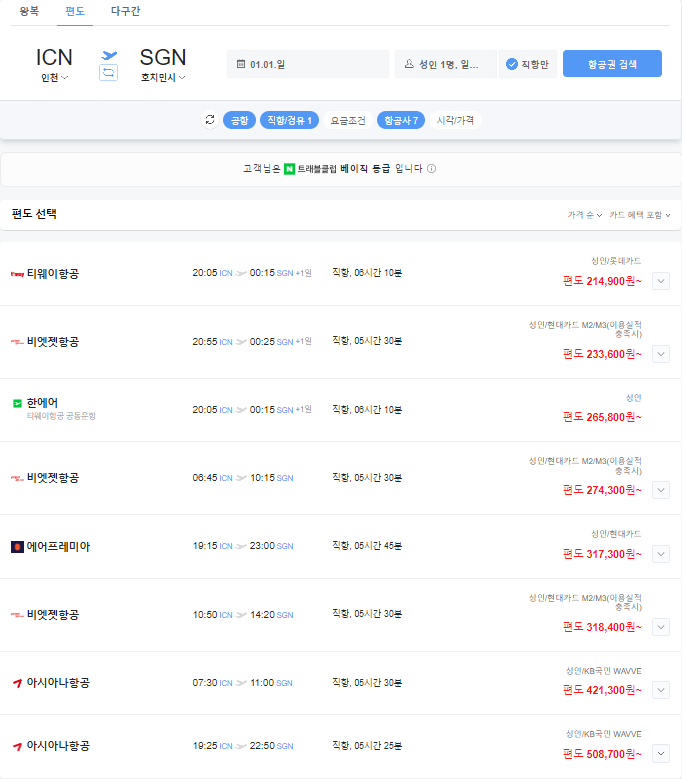This screenshot has height=779, width=682.
Task: Open the 요금조건 fare condition filter
Action: 348,120
